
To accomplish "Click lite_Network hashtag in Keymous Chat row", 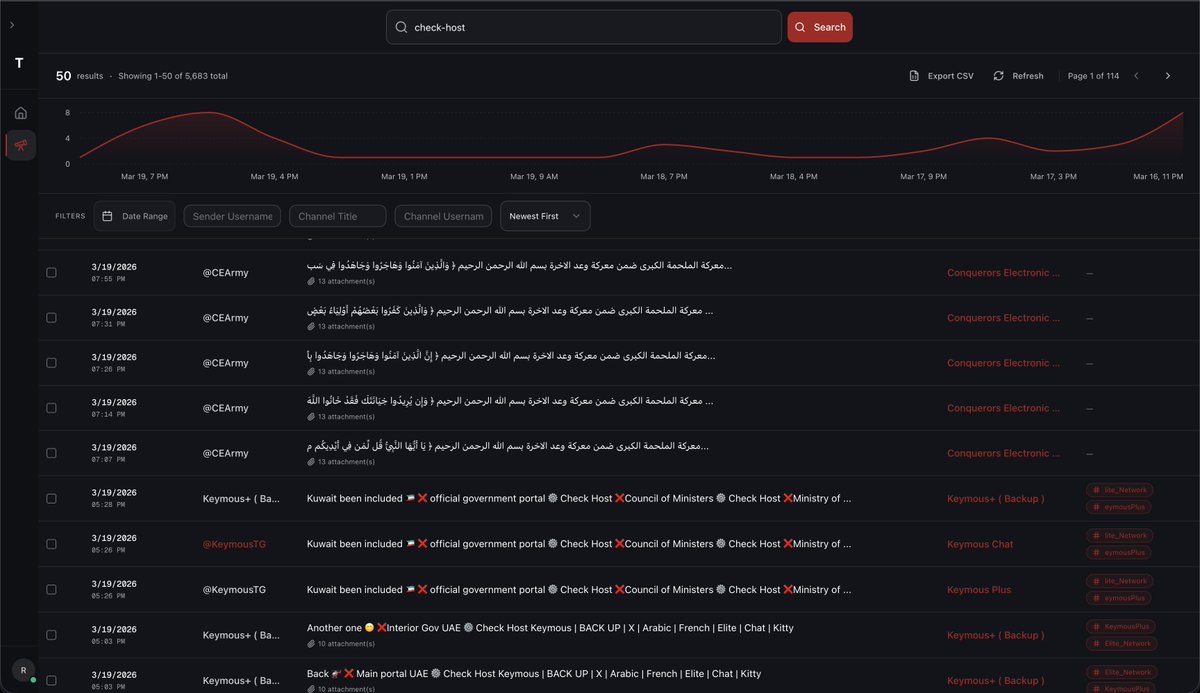I will [1120, 535].
